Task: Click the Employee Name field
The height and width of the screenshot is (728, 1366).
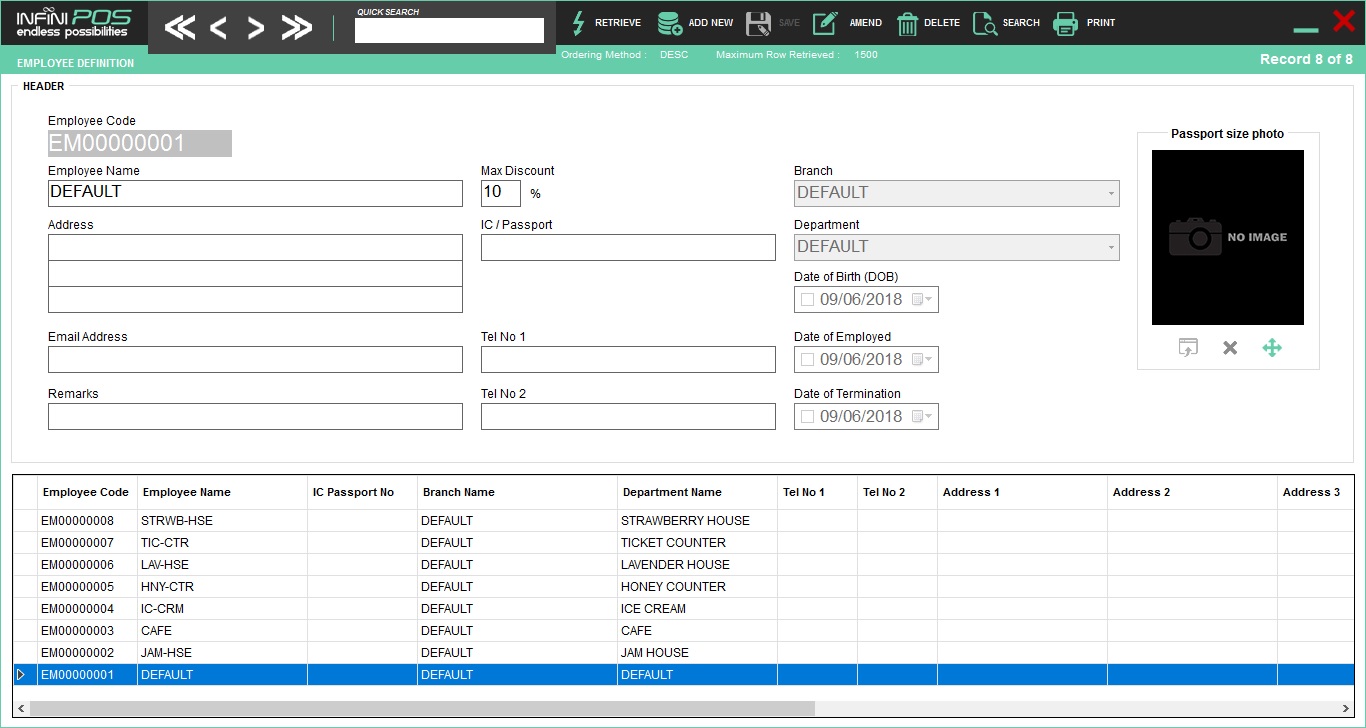Action: (x=255, y=193)
